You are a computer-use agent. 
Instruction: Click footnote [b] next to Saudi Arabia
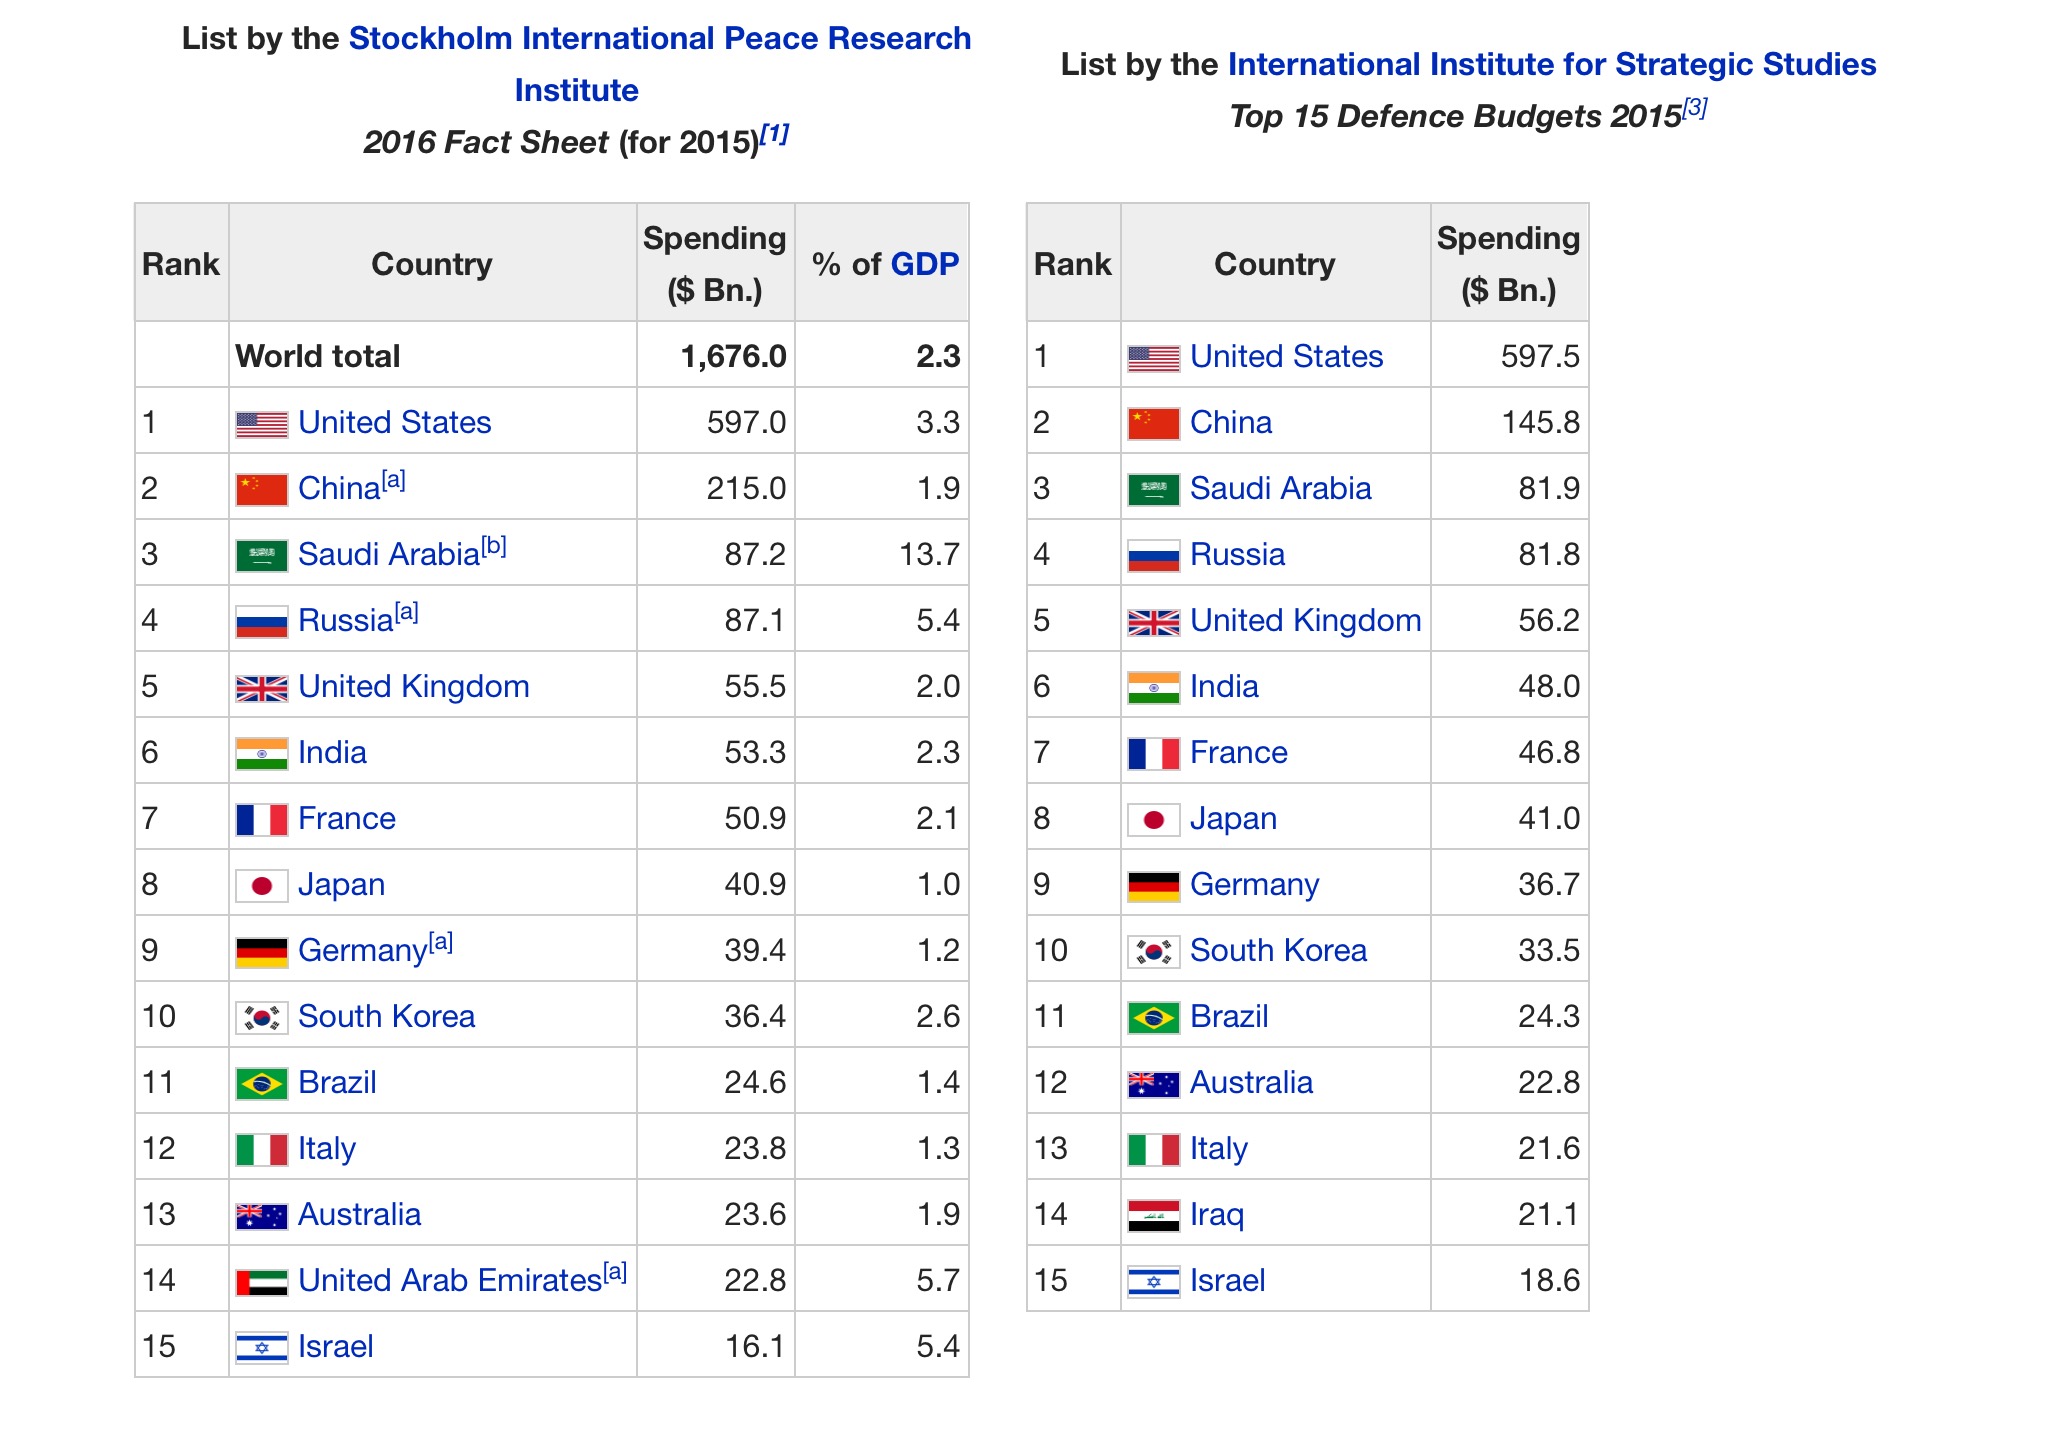click(494, 547)
